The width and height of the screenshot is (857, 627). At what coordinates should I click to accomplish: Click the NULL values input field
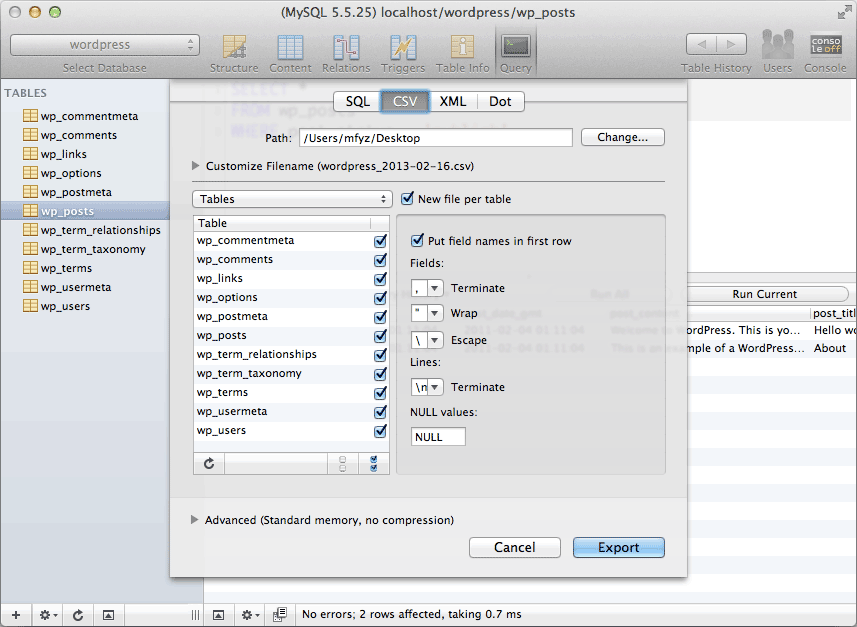(438, 437)
